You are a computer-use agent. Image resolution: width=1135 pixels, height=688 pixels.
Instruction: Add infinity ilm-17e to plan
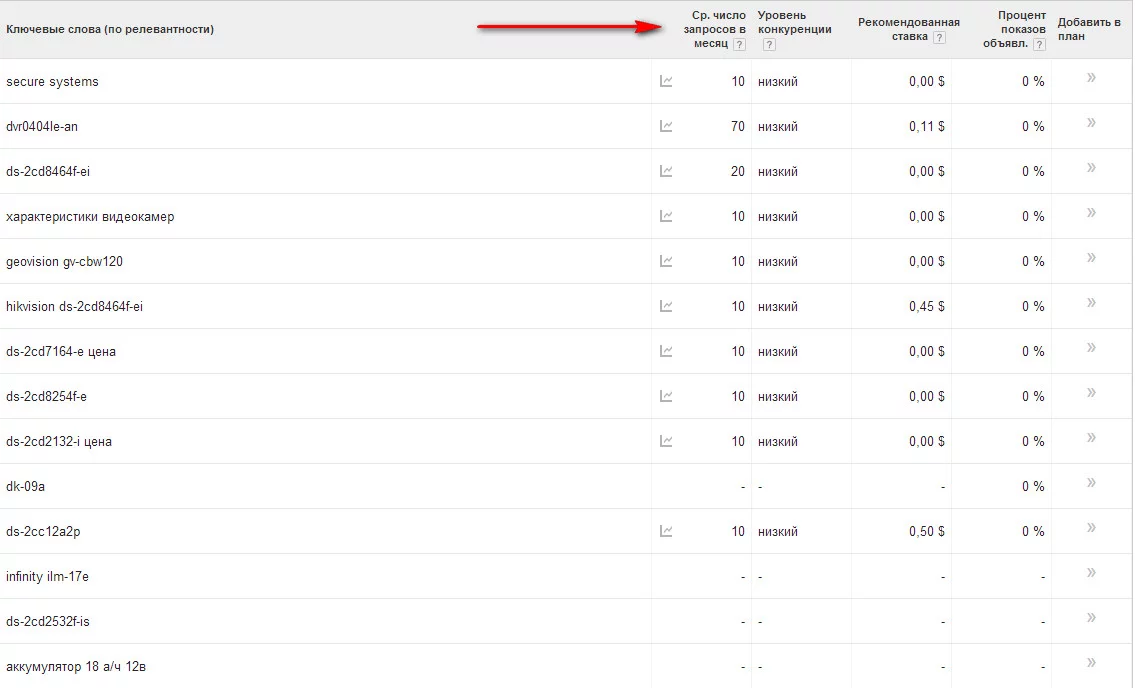(1091, 572)
